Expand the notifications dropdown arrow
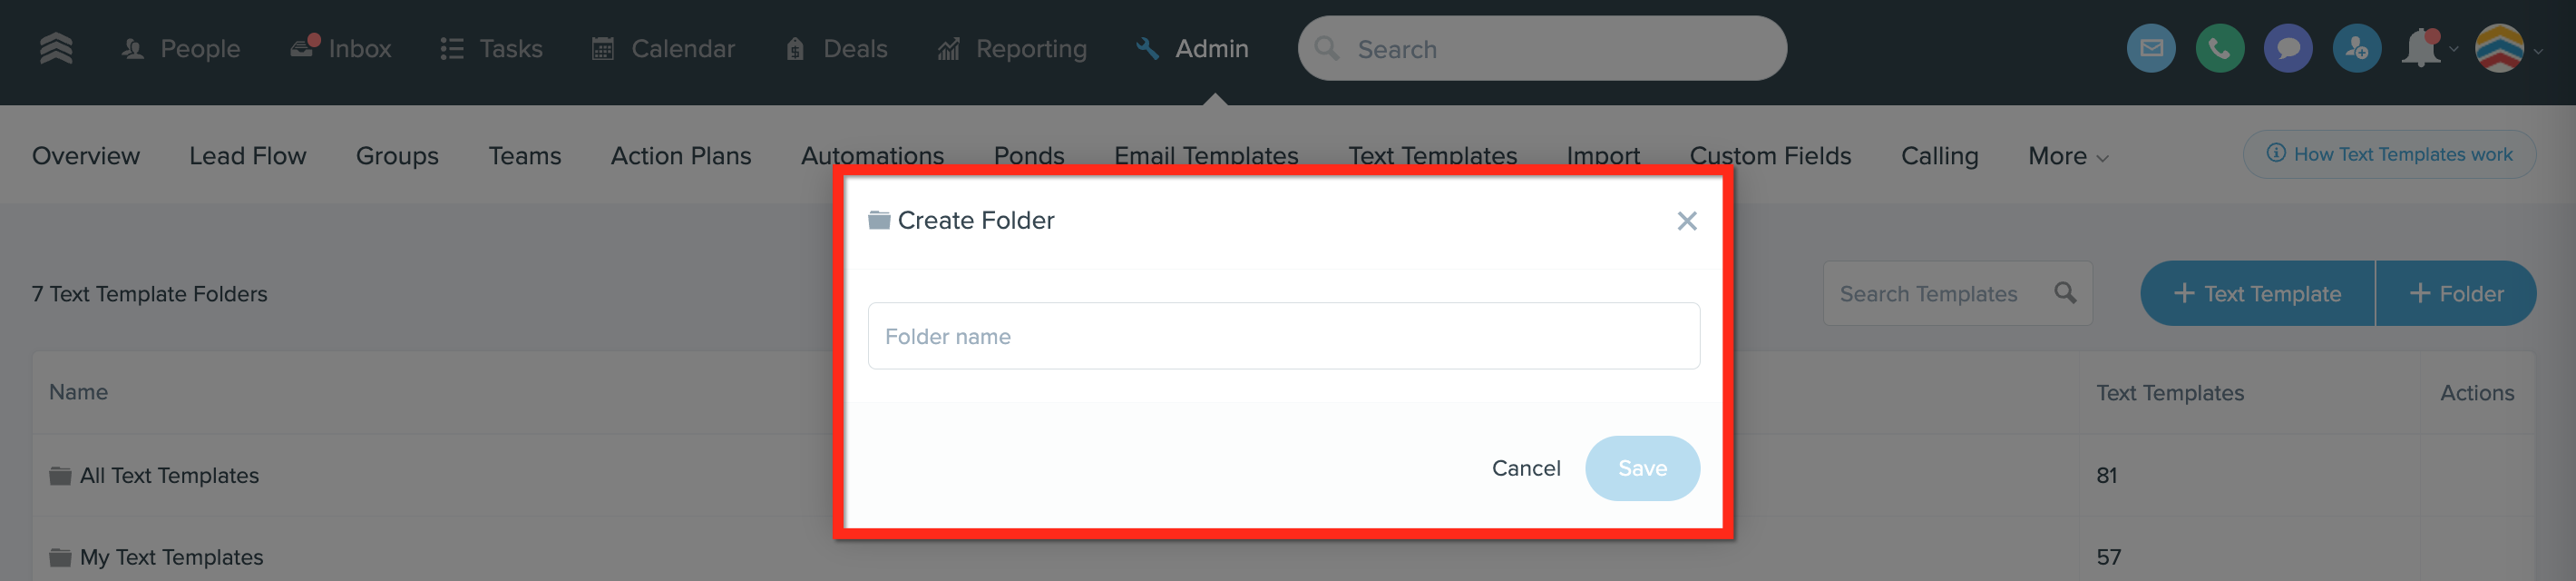The height and width of the screenshot is (581, 2576). pos(2453,49)
